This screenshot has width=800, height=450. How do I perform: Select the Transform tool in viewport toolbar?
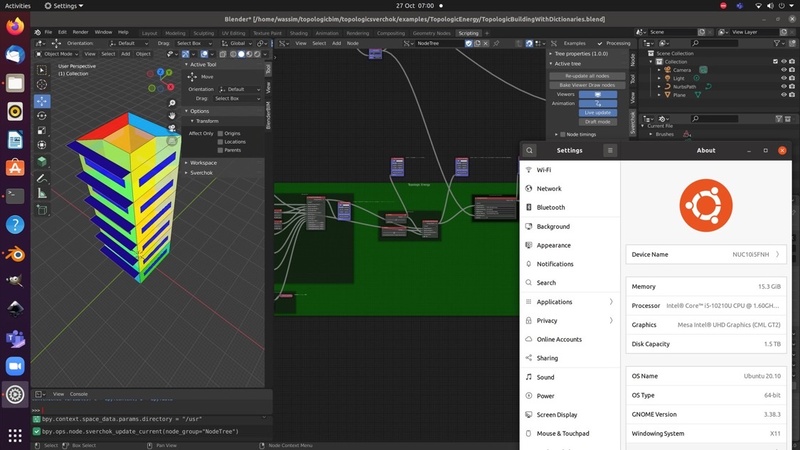[x=42, y=145]
